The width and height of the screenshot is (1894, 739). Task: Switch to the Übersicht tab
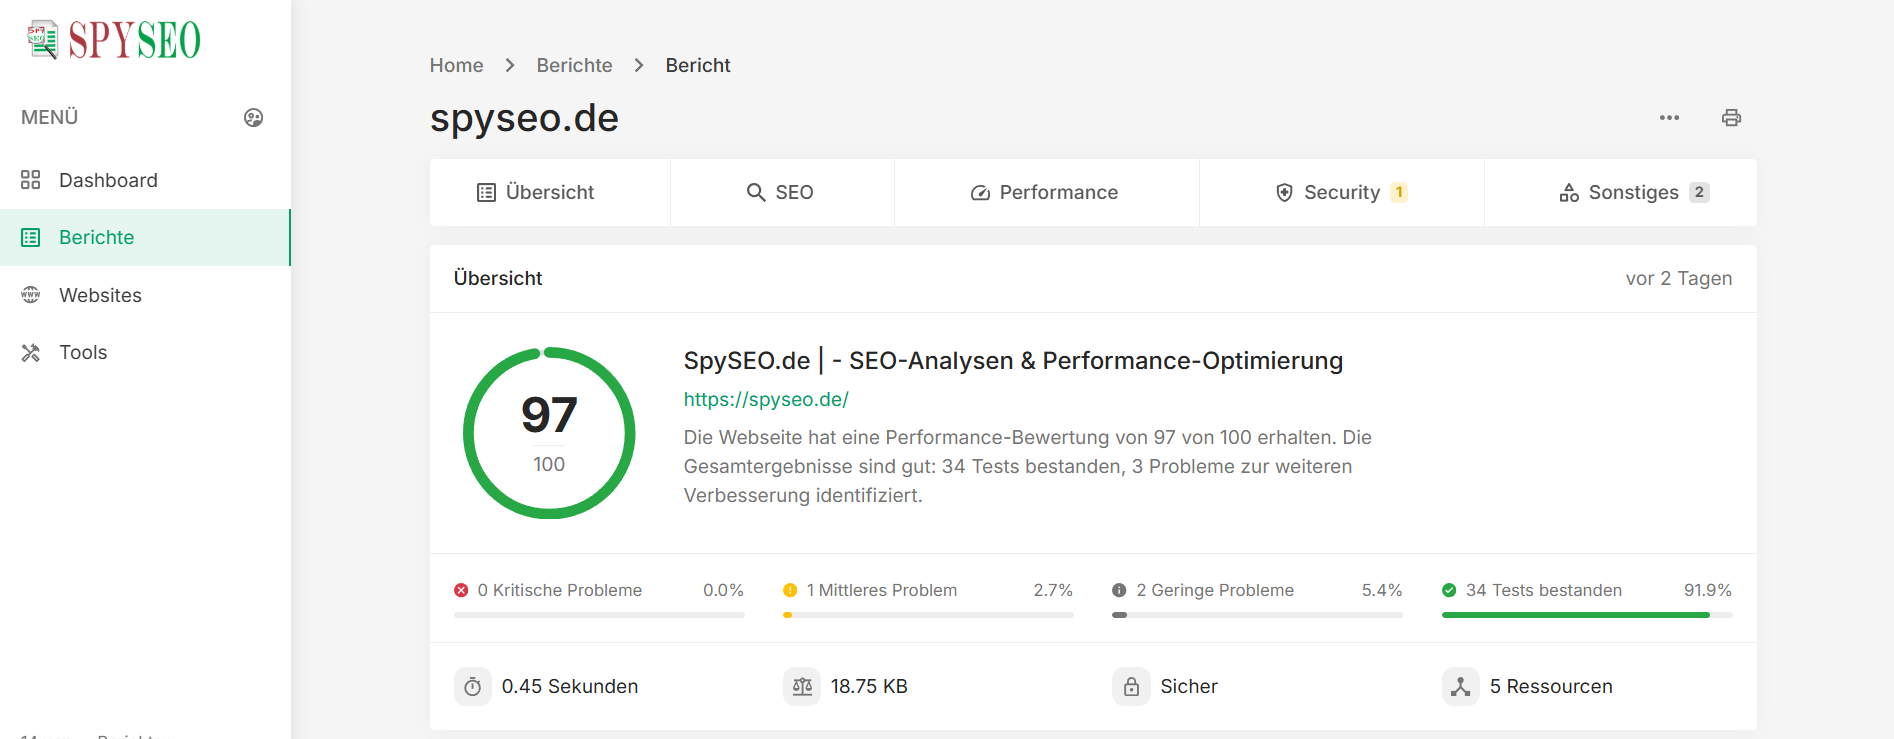click(x=550, y=192)
